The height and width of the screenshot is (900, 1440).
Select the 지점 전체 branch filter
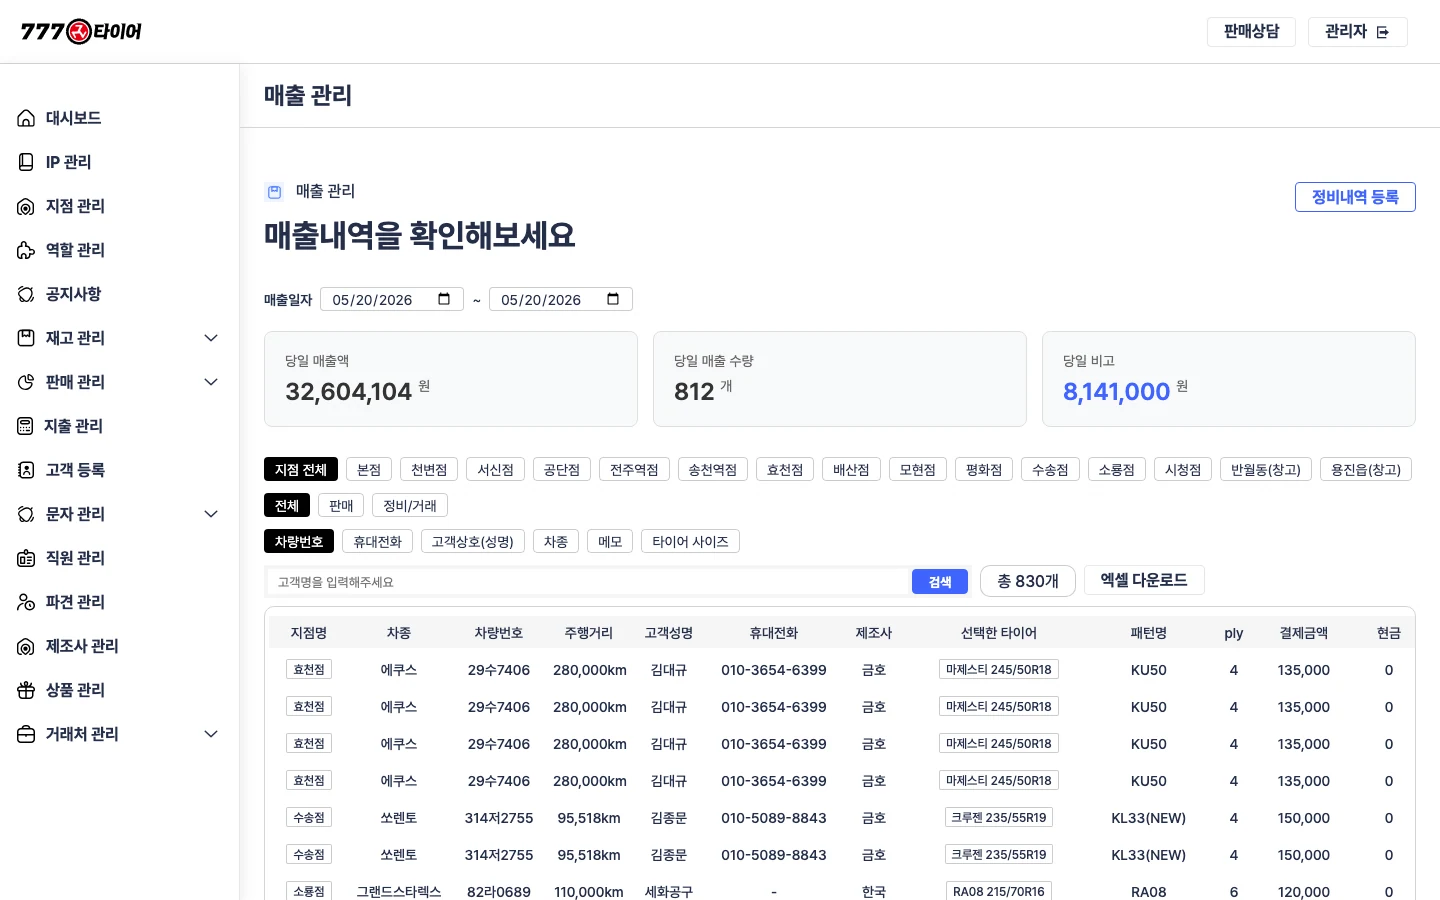(301, 470)
